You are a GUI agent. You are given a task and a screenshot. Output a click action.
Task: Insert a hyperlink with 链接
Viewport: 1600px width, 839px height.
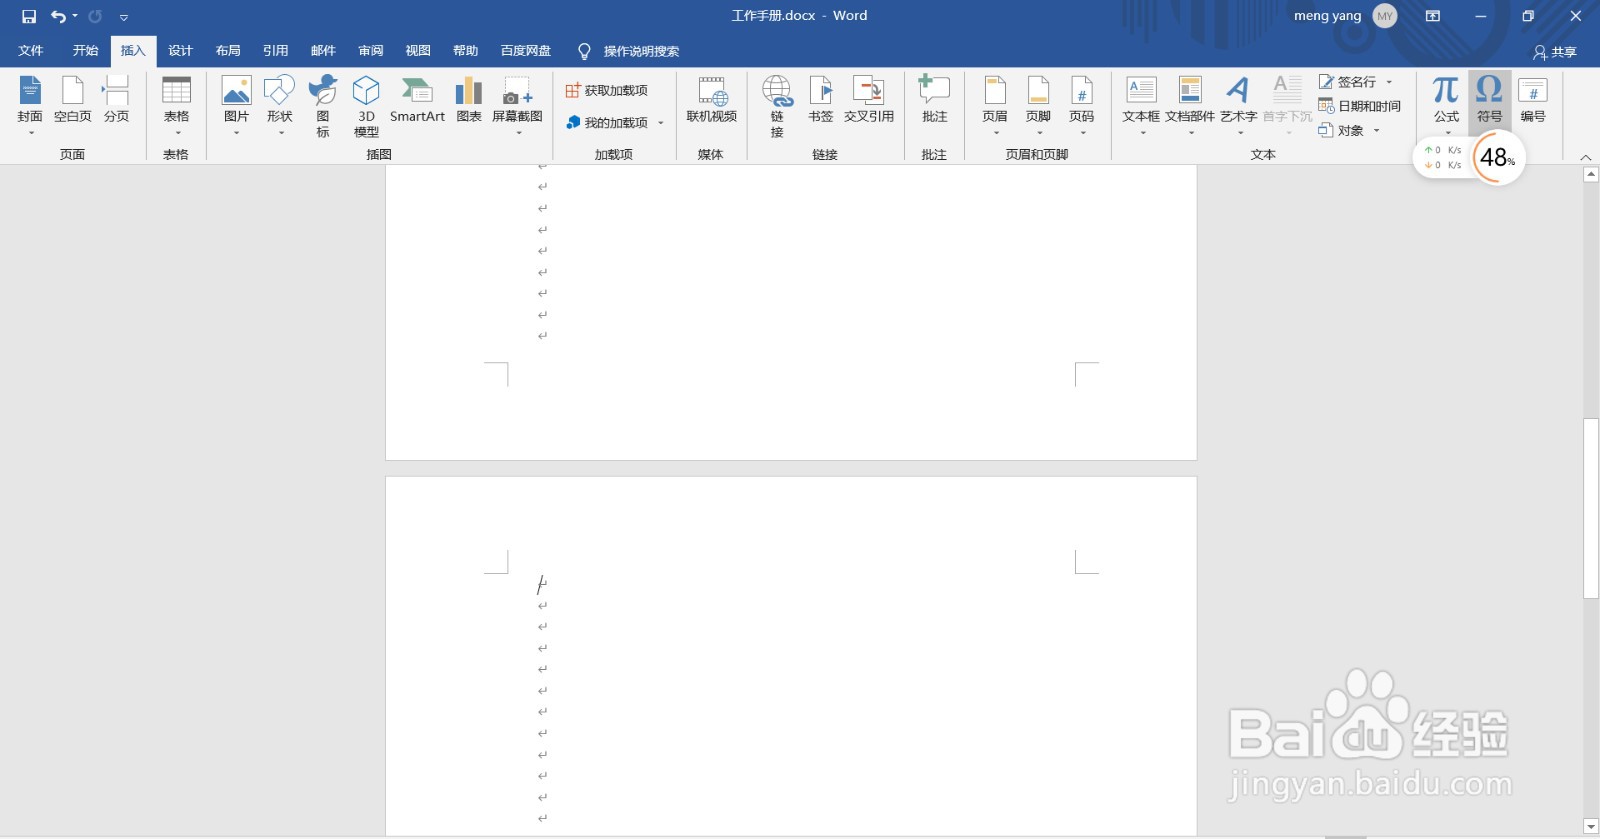[x=777, y=106]
